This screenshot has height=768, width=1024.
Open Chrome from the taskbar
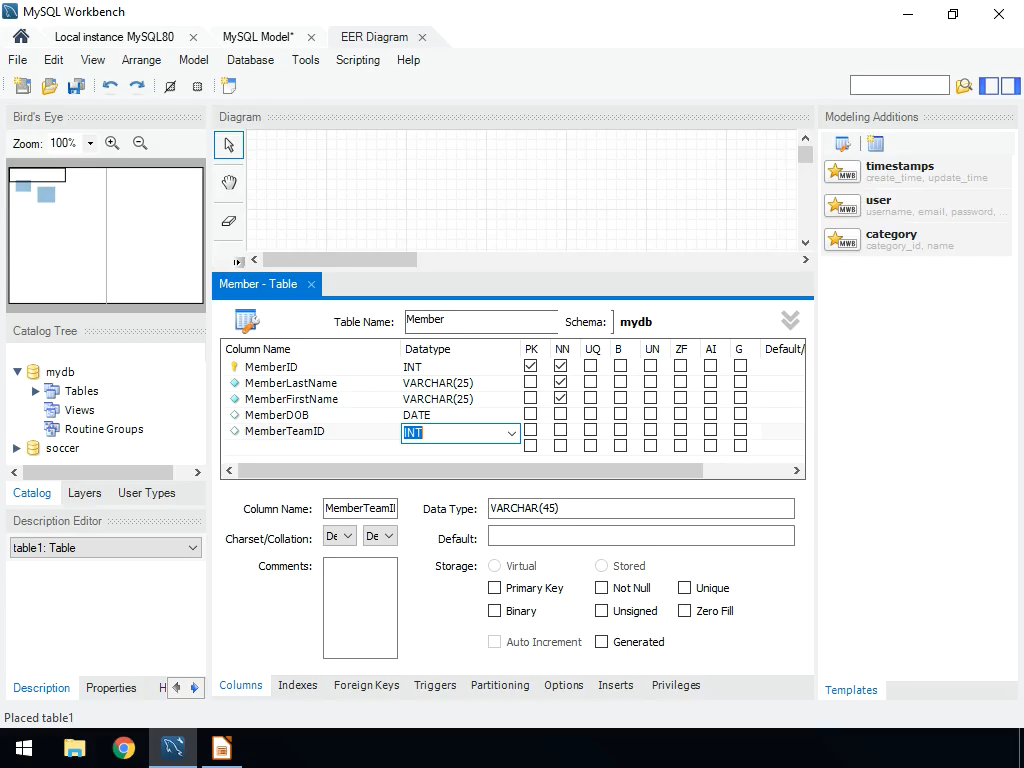[124, 748]
